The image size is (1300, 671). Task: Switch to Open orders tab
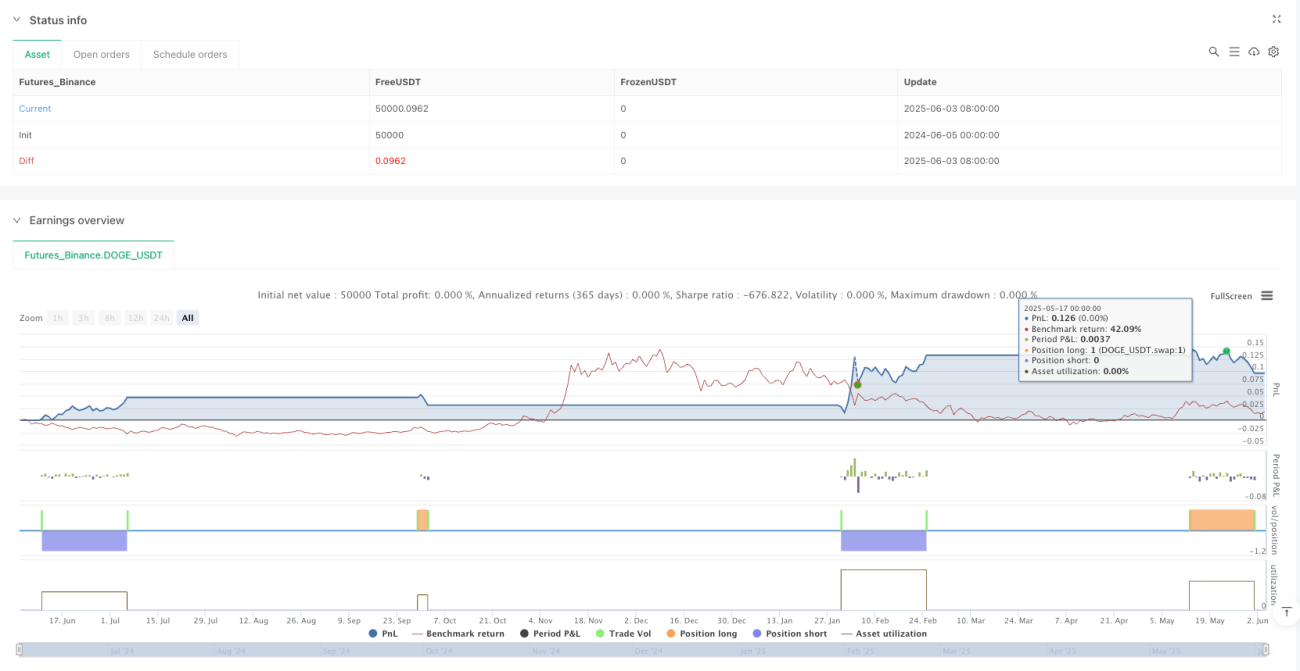101,54
